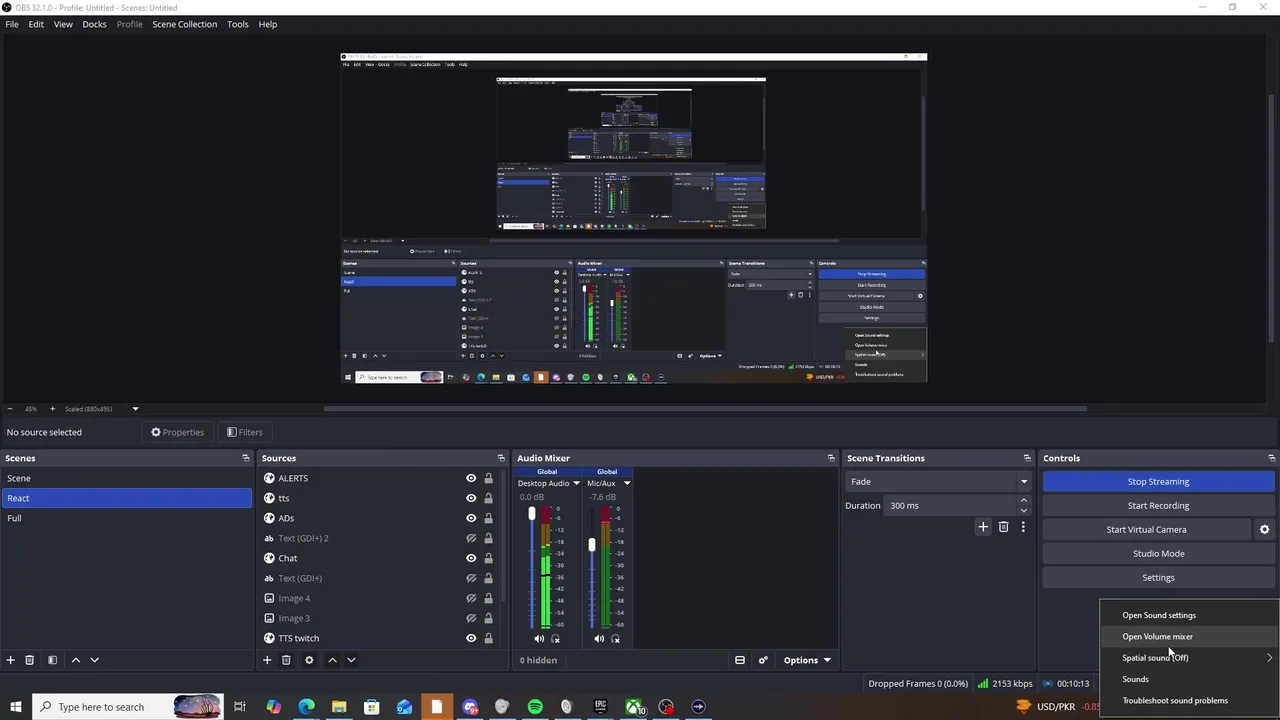Viewport: 1280px width, 720px height.
Task: Click Stop Streaming button
Action: coord(1159,482)
